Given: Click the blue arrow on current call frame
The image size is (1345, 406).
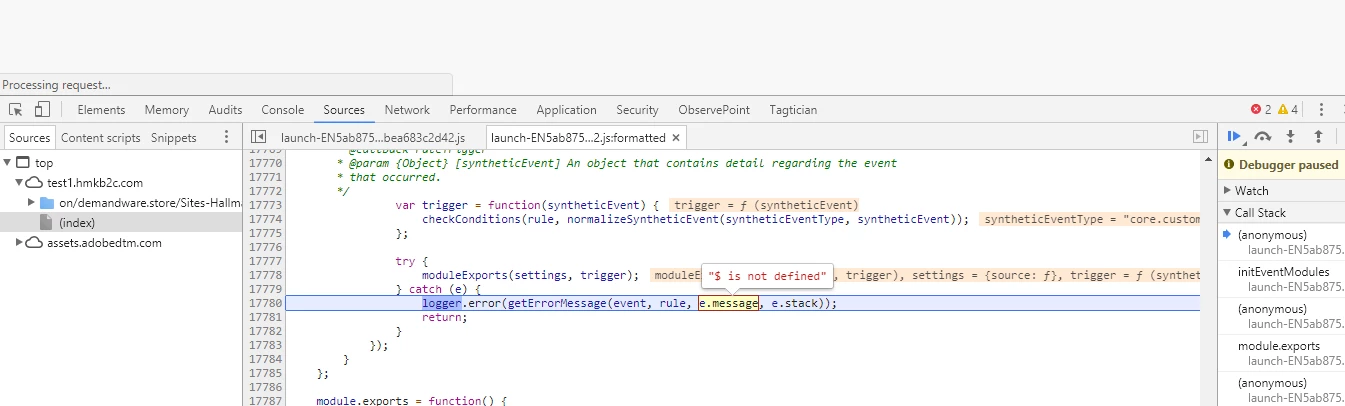Looking at the screenshot, I should coord(1228,234).
